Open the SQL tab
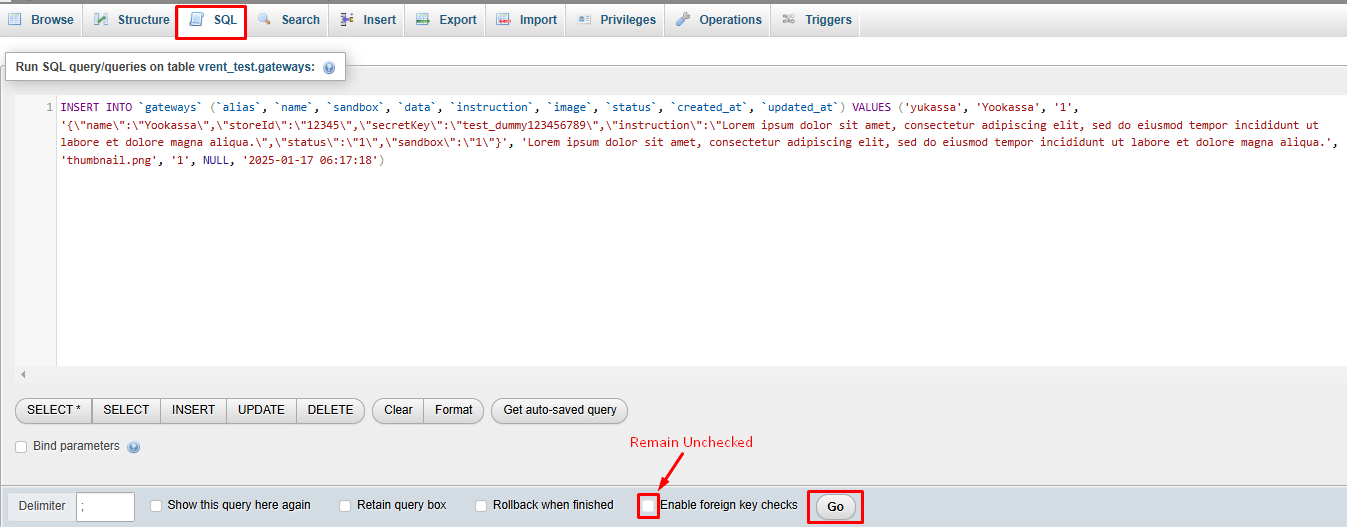The image size is (1347, 527). pyautogui.click(x=211, y=20)
